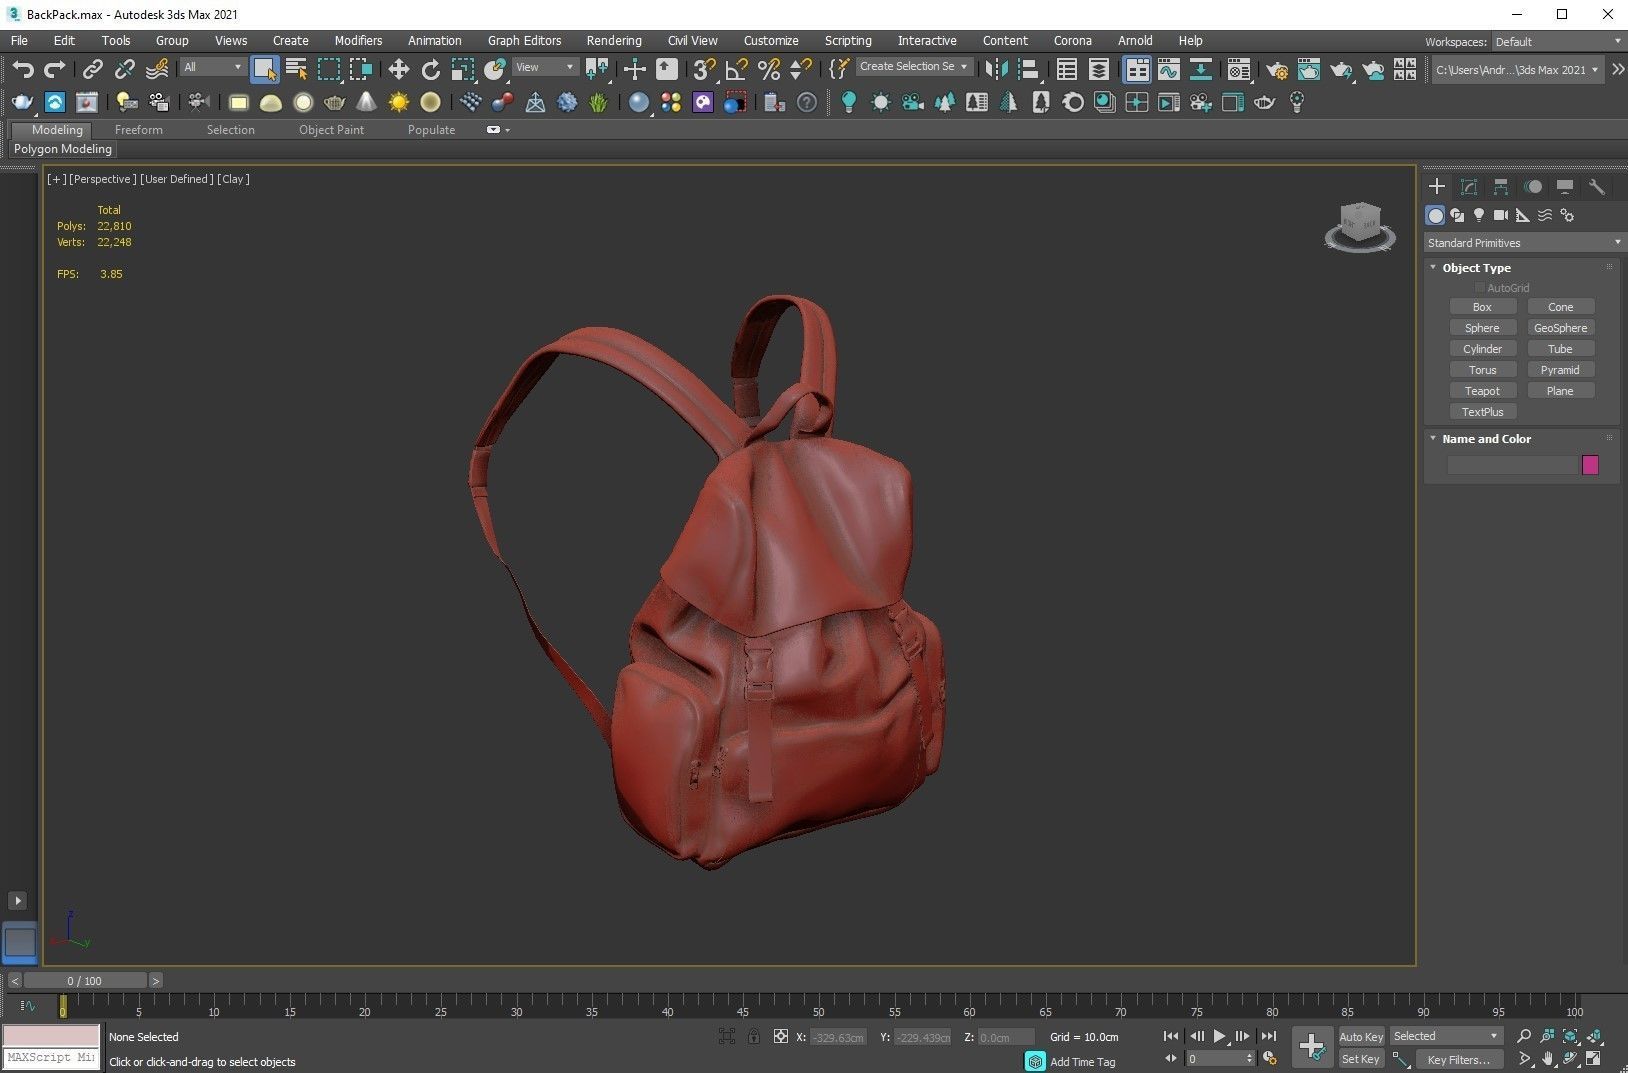Open the project path dropdown

[1517, 70]
